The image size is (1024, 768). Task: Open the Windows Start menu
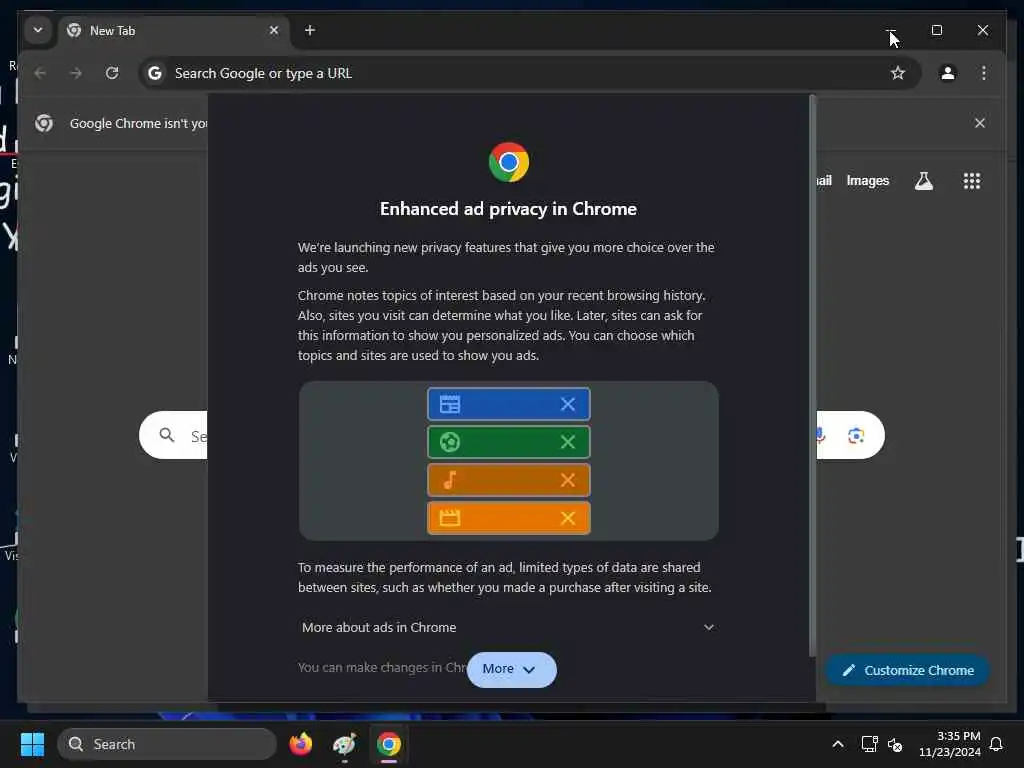point(32,744)
